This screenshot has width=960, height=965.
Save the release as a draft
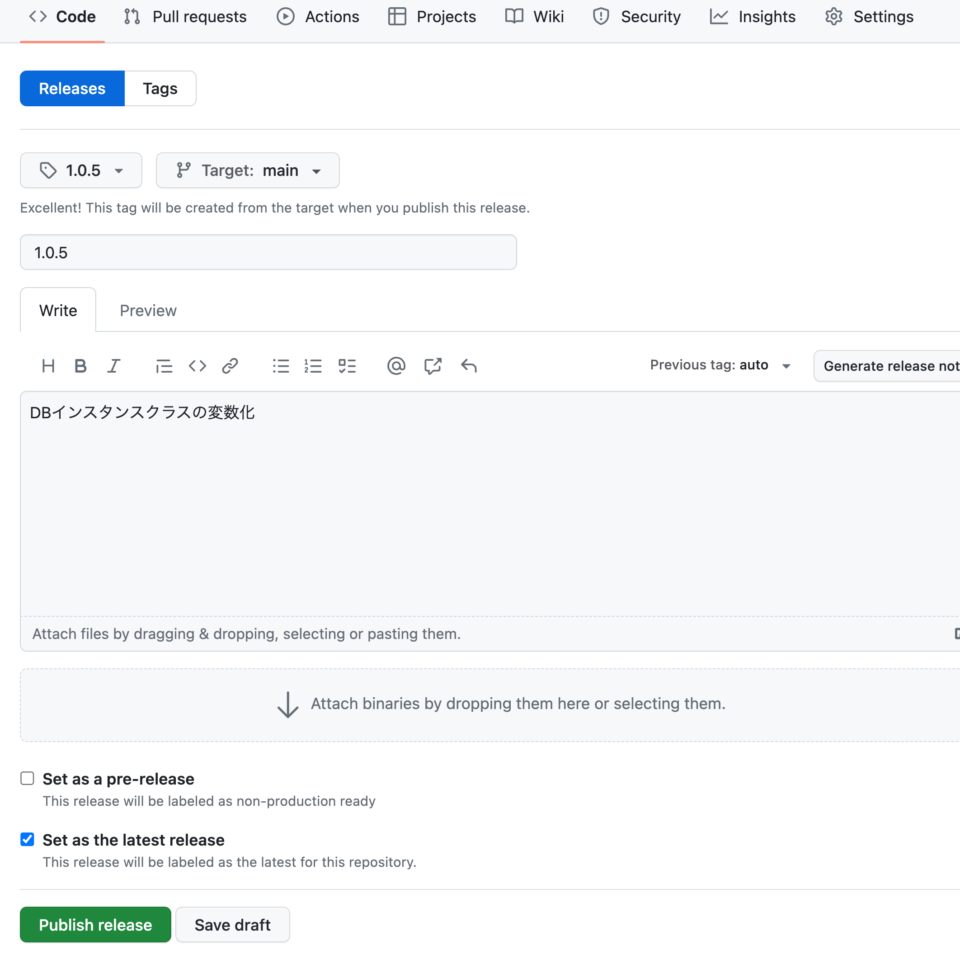click(232, 924)
